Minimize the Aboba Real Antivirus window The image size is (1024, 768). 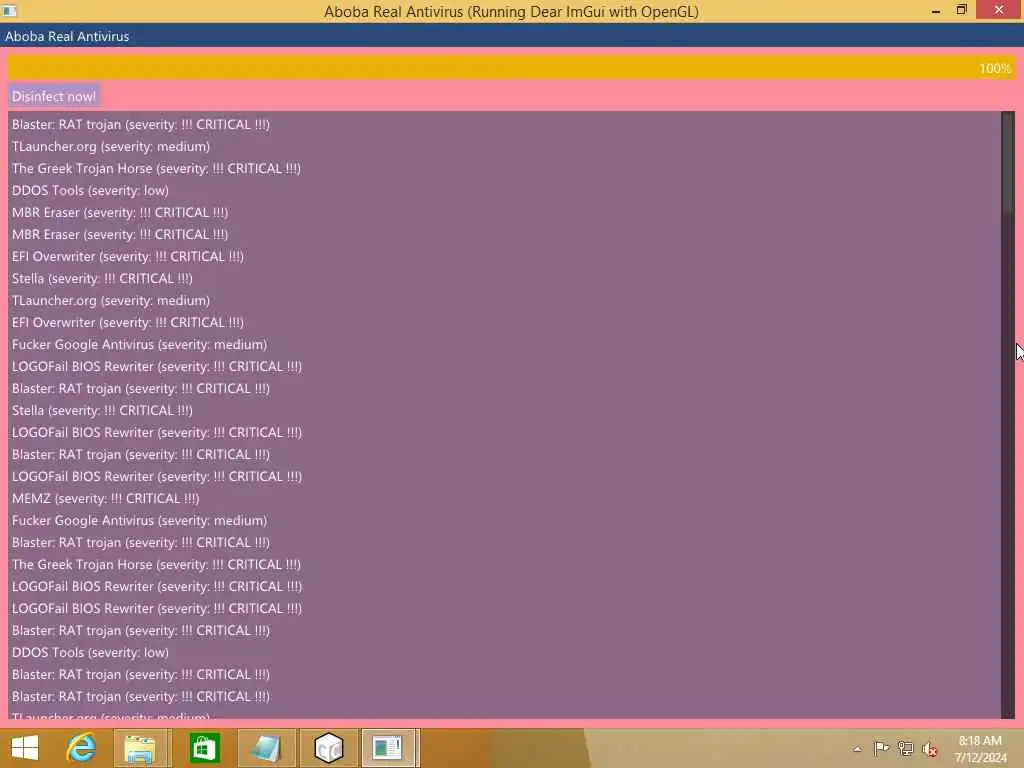[936, 10]
